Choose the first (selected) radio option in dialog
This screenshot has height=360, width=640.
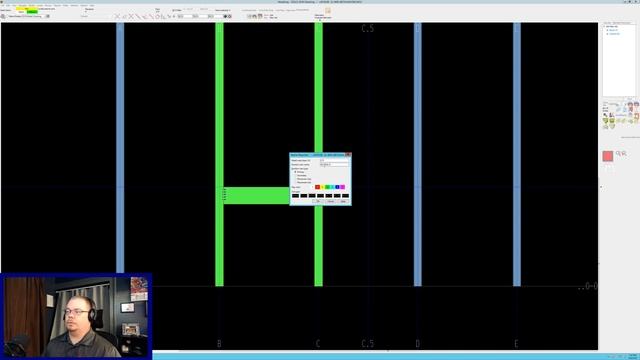tap(295, 172)
